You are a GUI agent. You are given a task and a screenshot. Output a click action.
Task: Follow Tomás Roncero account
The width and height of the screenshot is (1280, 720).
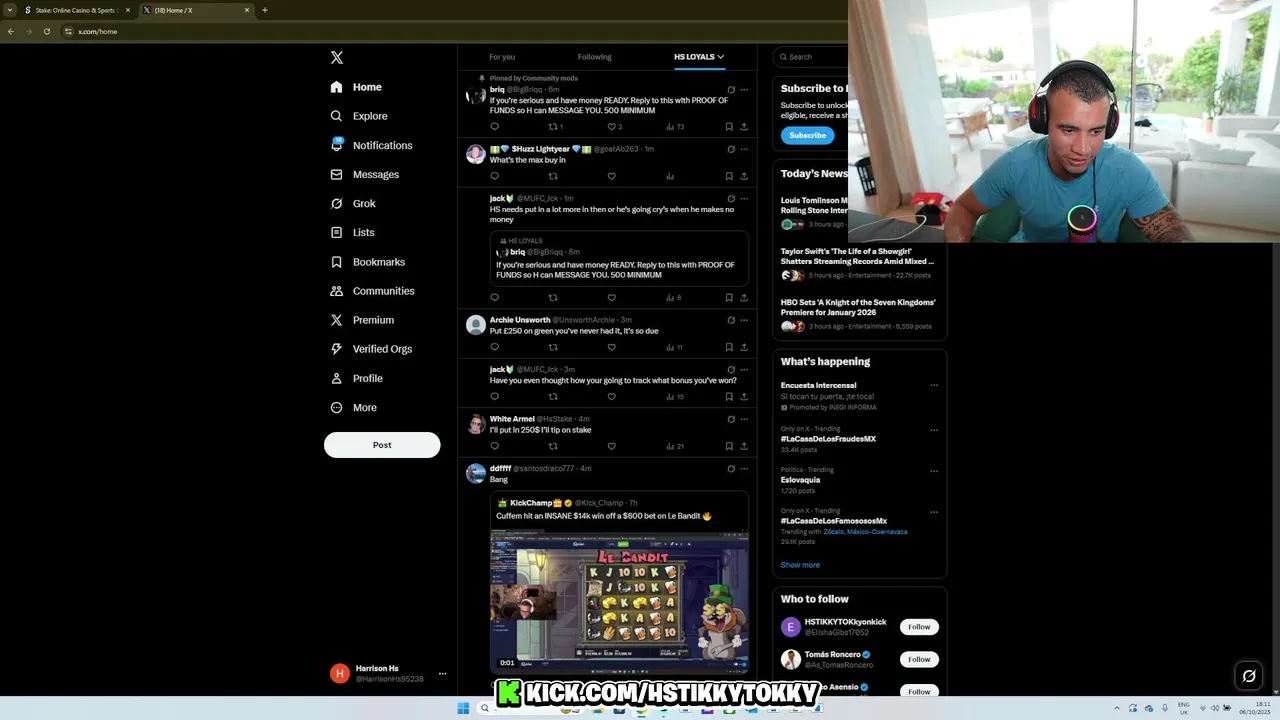pos(919,659)
